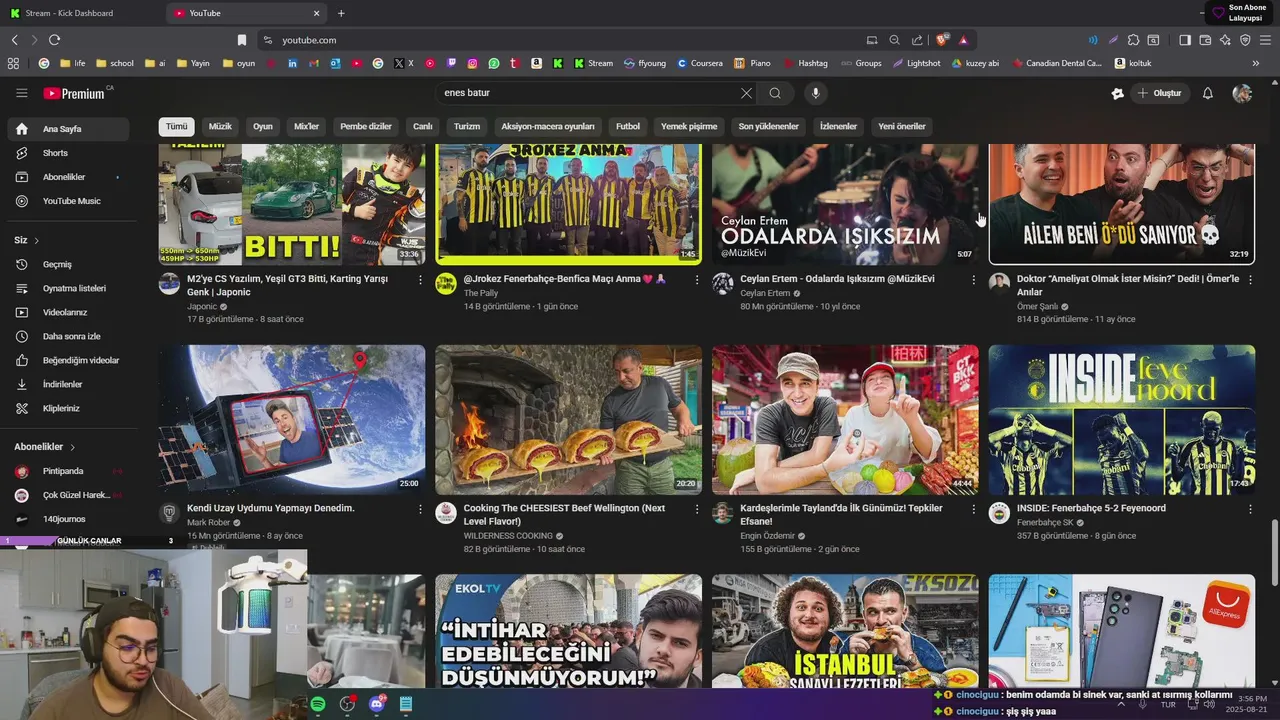
Task: Open the Twitch bookmark icon
Action: (451, 63)
